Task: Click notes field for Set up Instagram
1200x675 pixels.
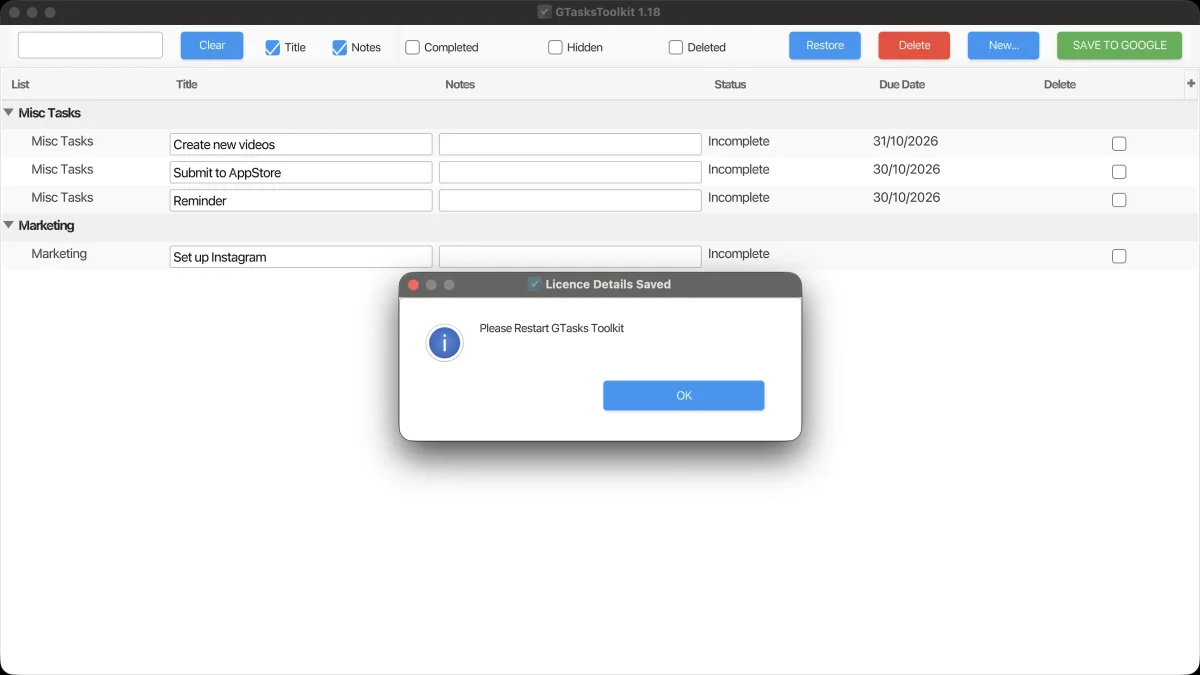Action: click(x=570, y=256)
